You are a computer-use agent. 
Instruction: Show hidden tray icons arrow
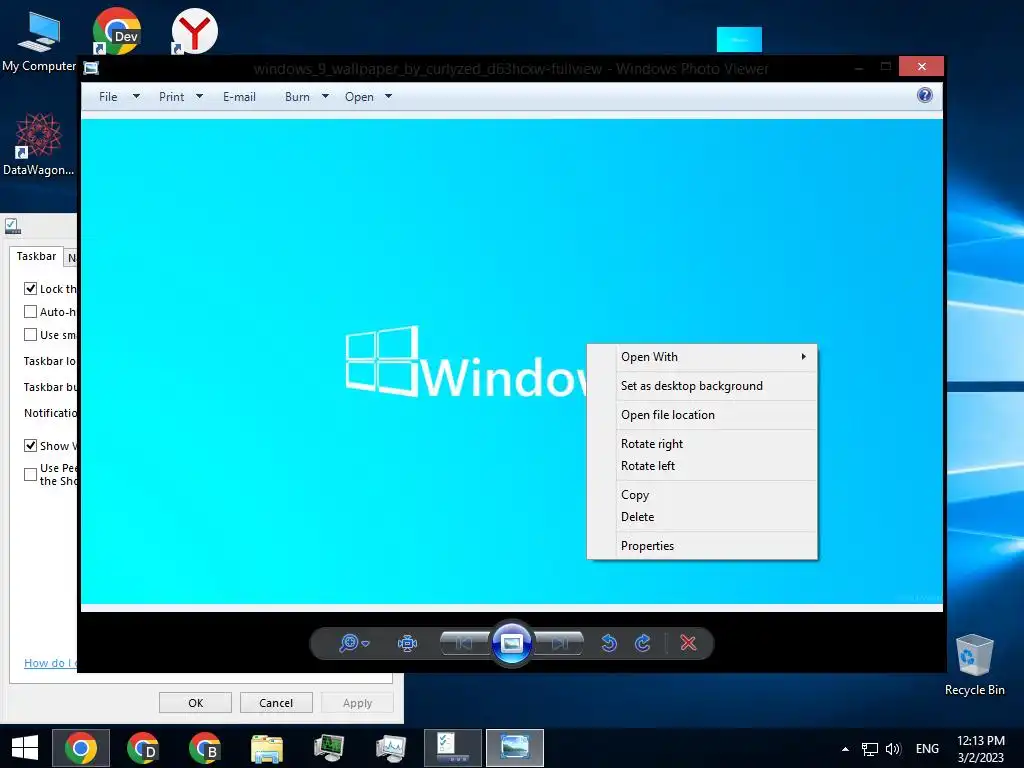tap(845, 749)
